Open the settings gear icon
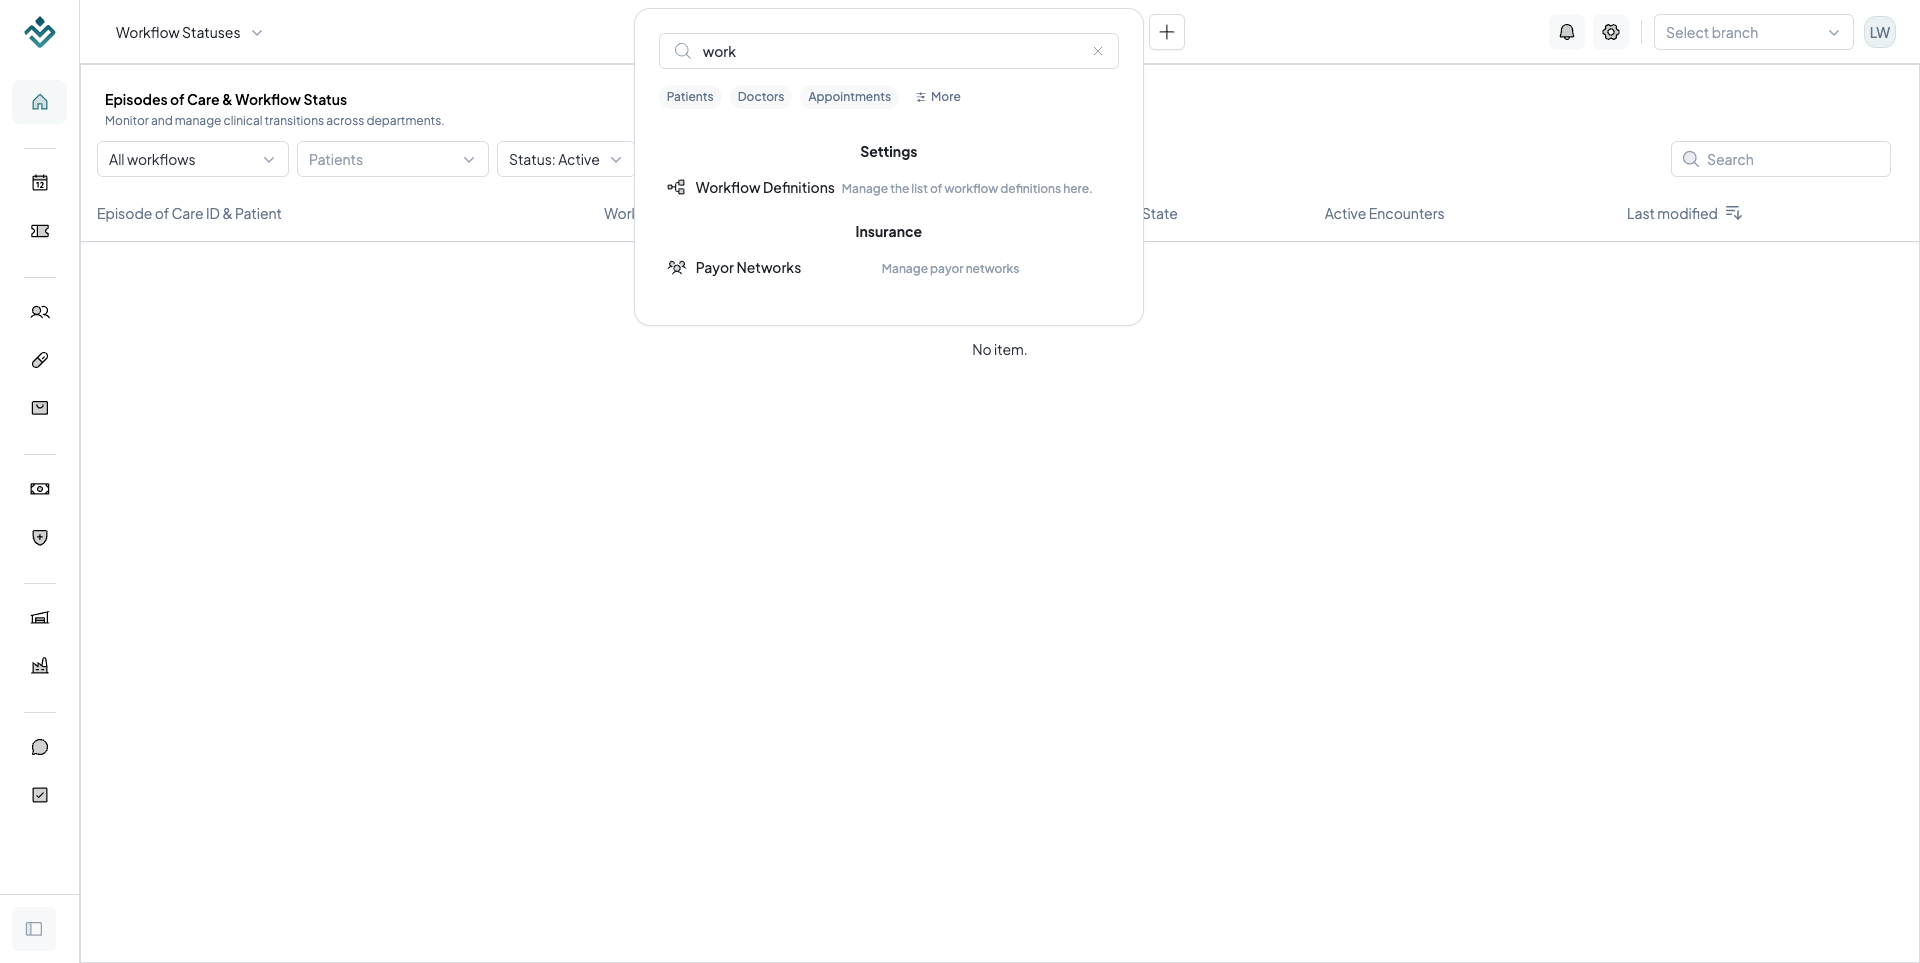 point(1611,32)
